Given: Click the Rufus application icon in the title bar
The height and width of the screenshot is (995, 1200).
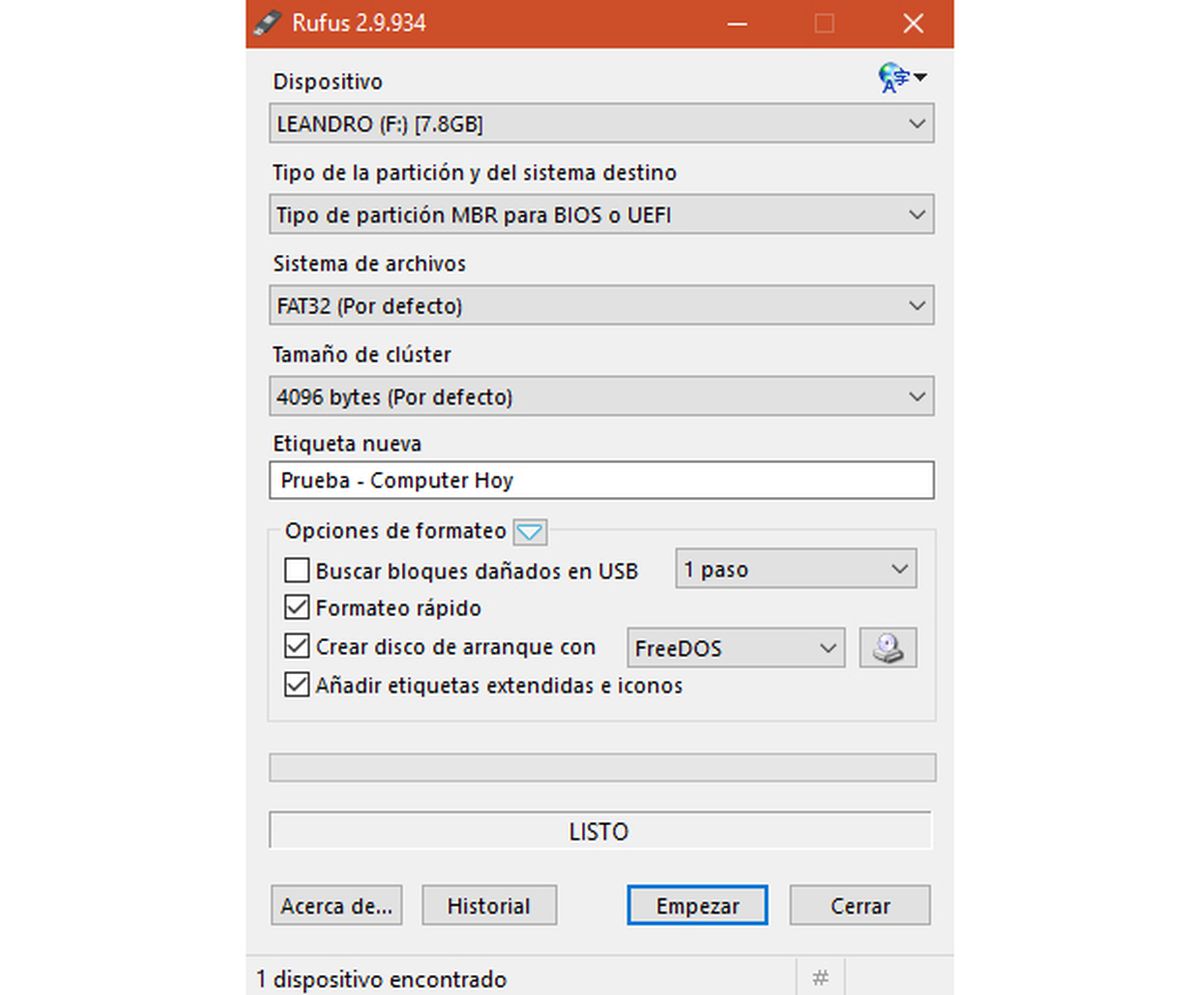Looking at the screenshot, I should (266, 22).
